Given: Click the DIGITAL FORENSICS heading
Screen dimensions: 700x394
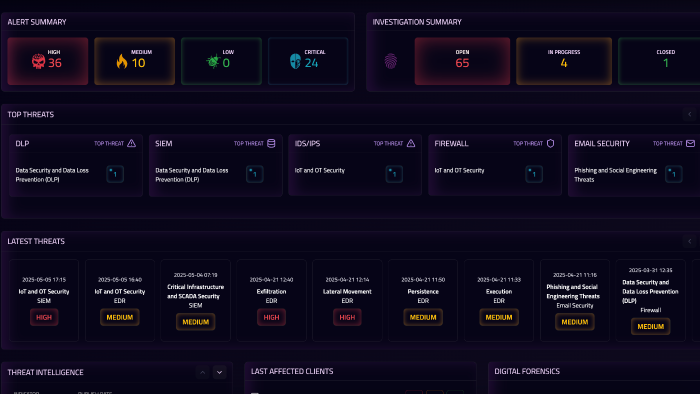Looking at the screenshot, I should click(527, 371).
